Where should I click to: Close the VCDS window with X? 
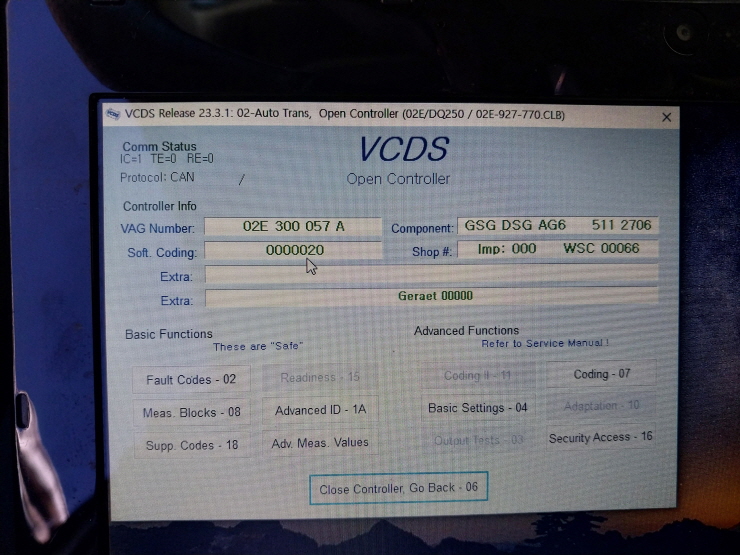tap(666, 117)
